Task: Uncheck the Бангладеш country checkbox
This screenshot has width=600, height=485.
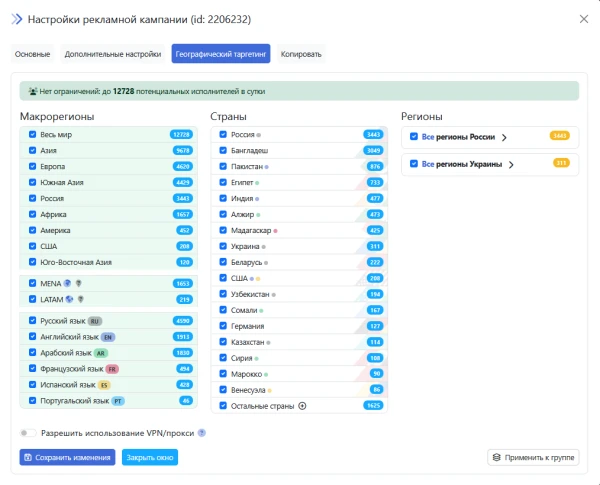Action: pyautogui.click(x=223, y=150)
